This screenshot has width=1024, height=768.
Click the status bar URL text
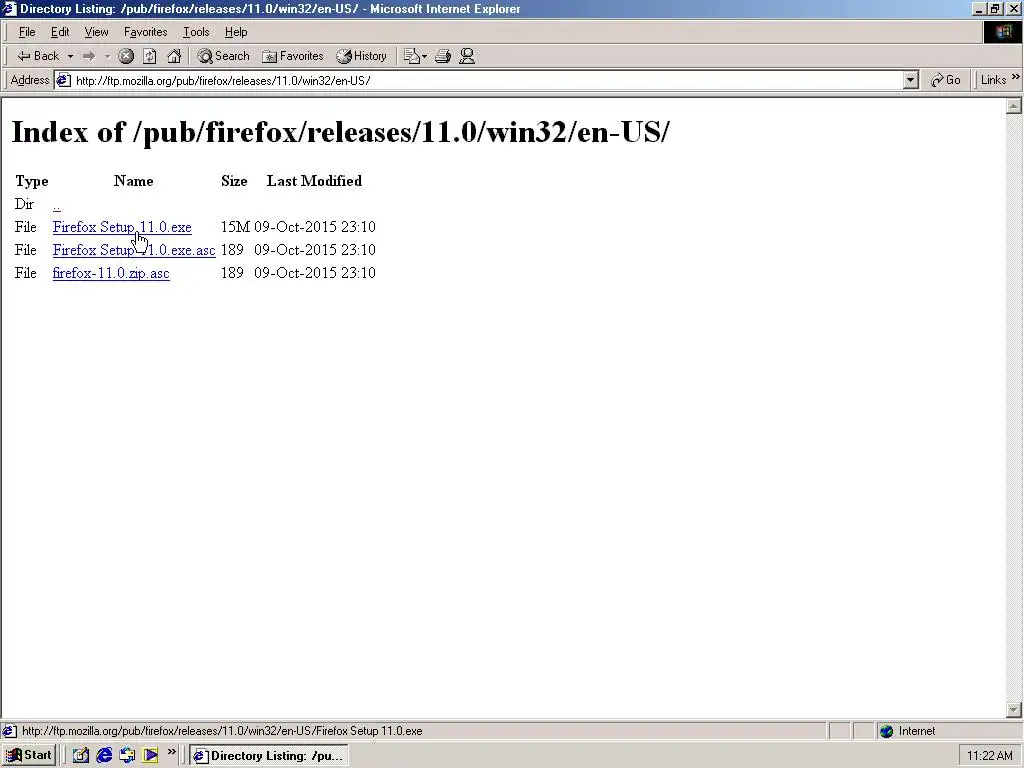222,731
